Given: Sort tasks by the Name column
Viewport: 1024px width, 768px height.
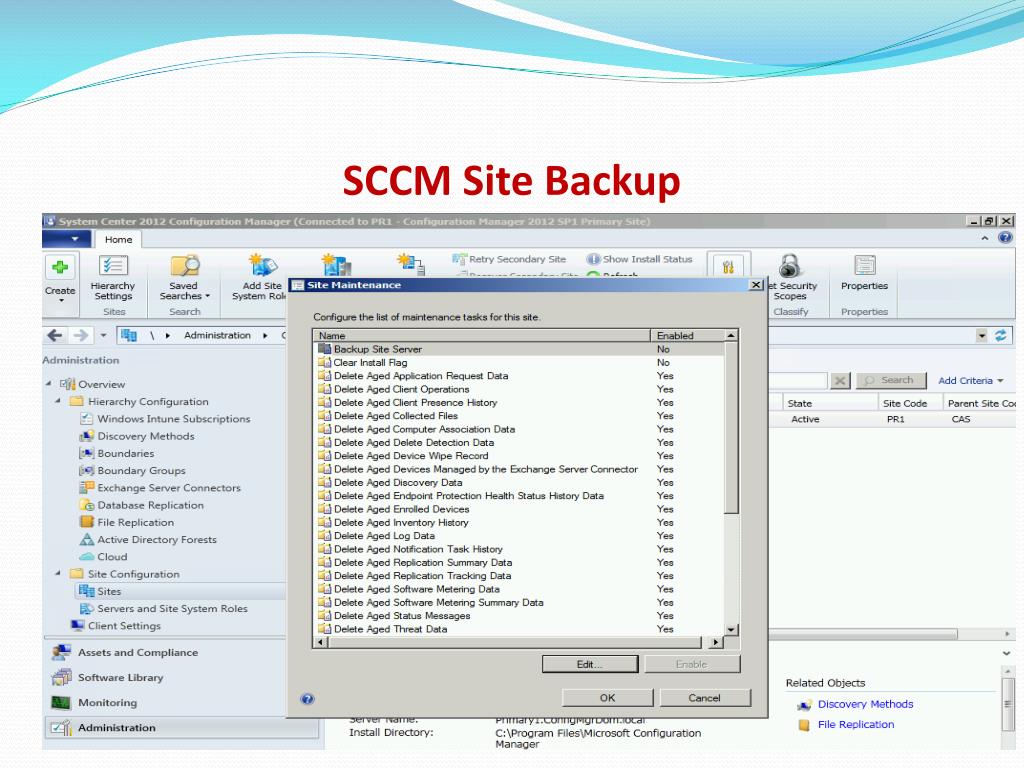Looking at the screenshot, I should (x=483, y=335).
